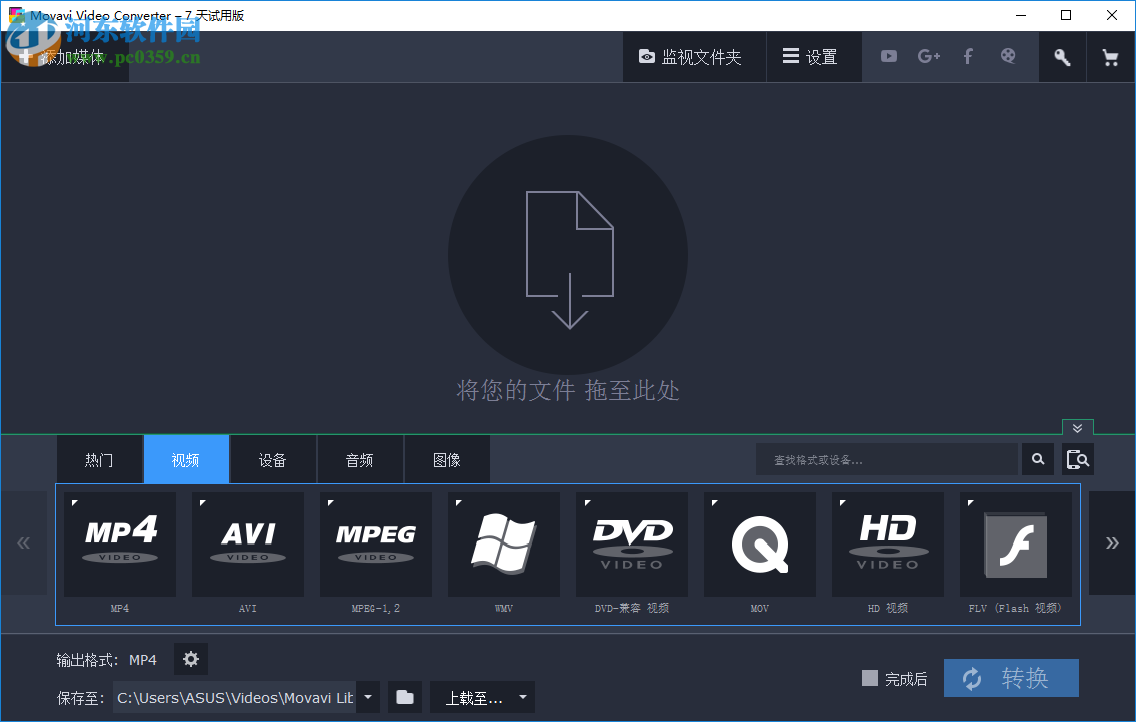Select the AVI format icon

point(247,543)
